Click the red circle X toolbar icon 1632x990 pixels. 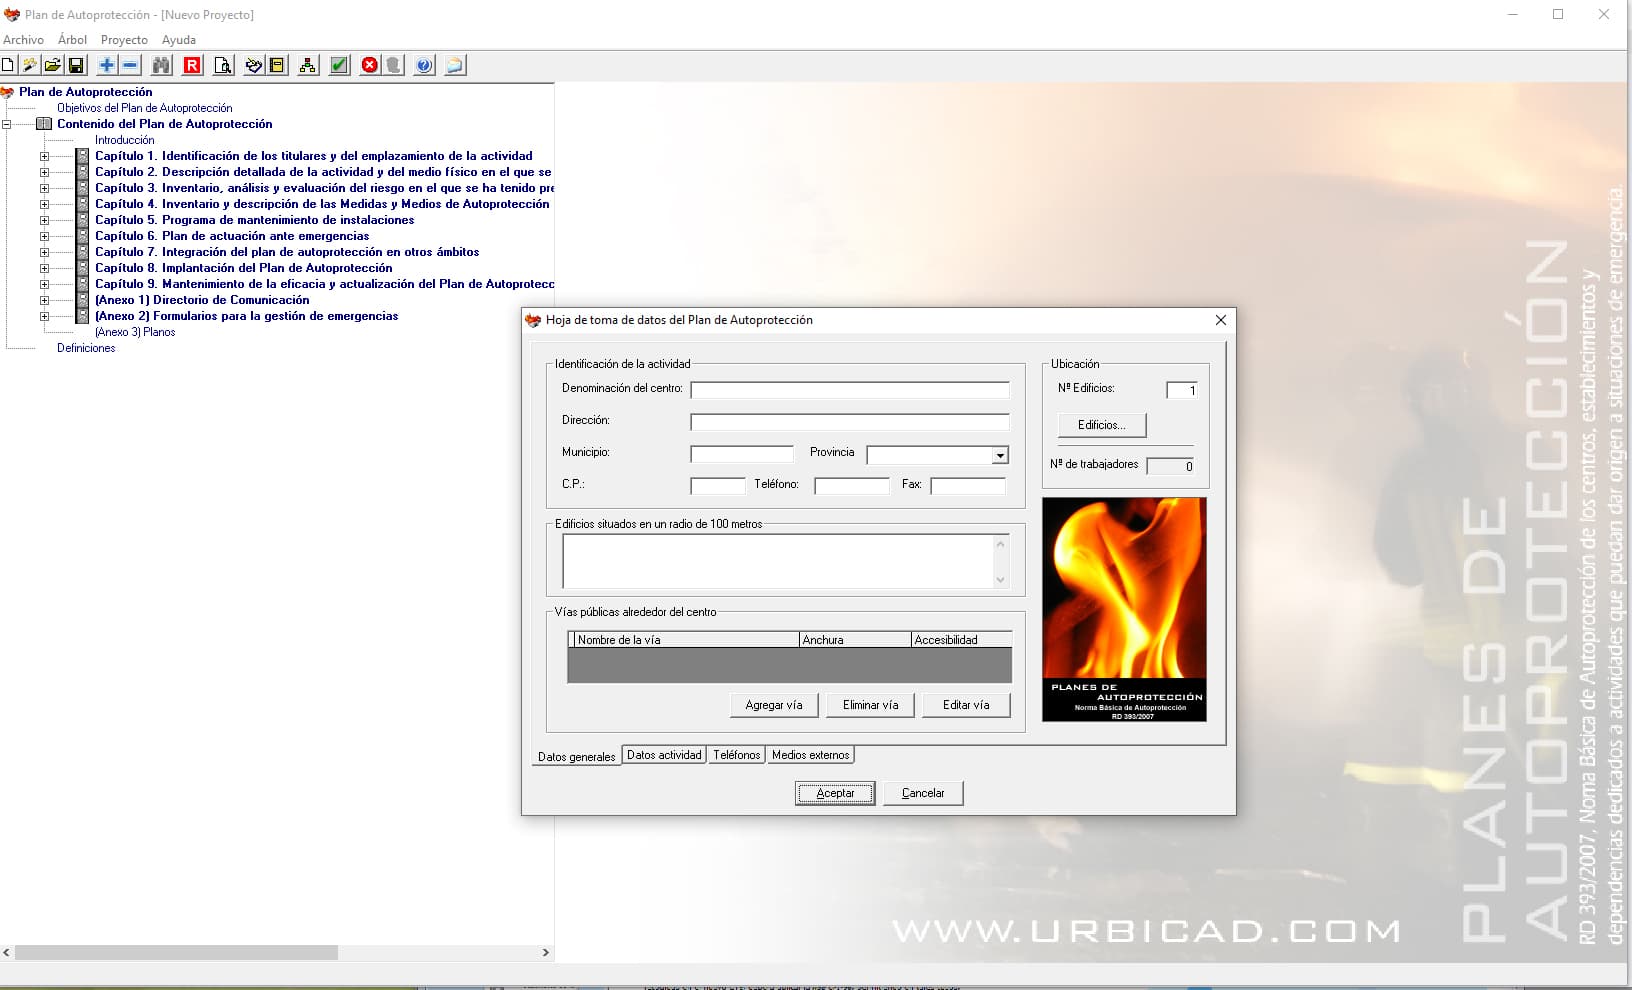click(370, 65)
